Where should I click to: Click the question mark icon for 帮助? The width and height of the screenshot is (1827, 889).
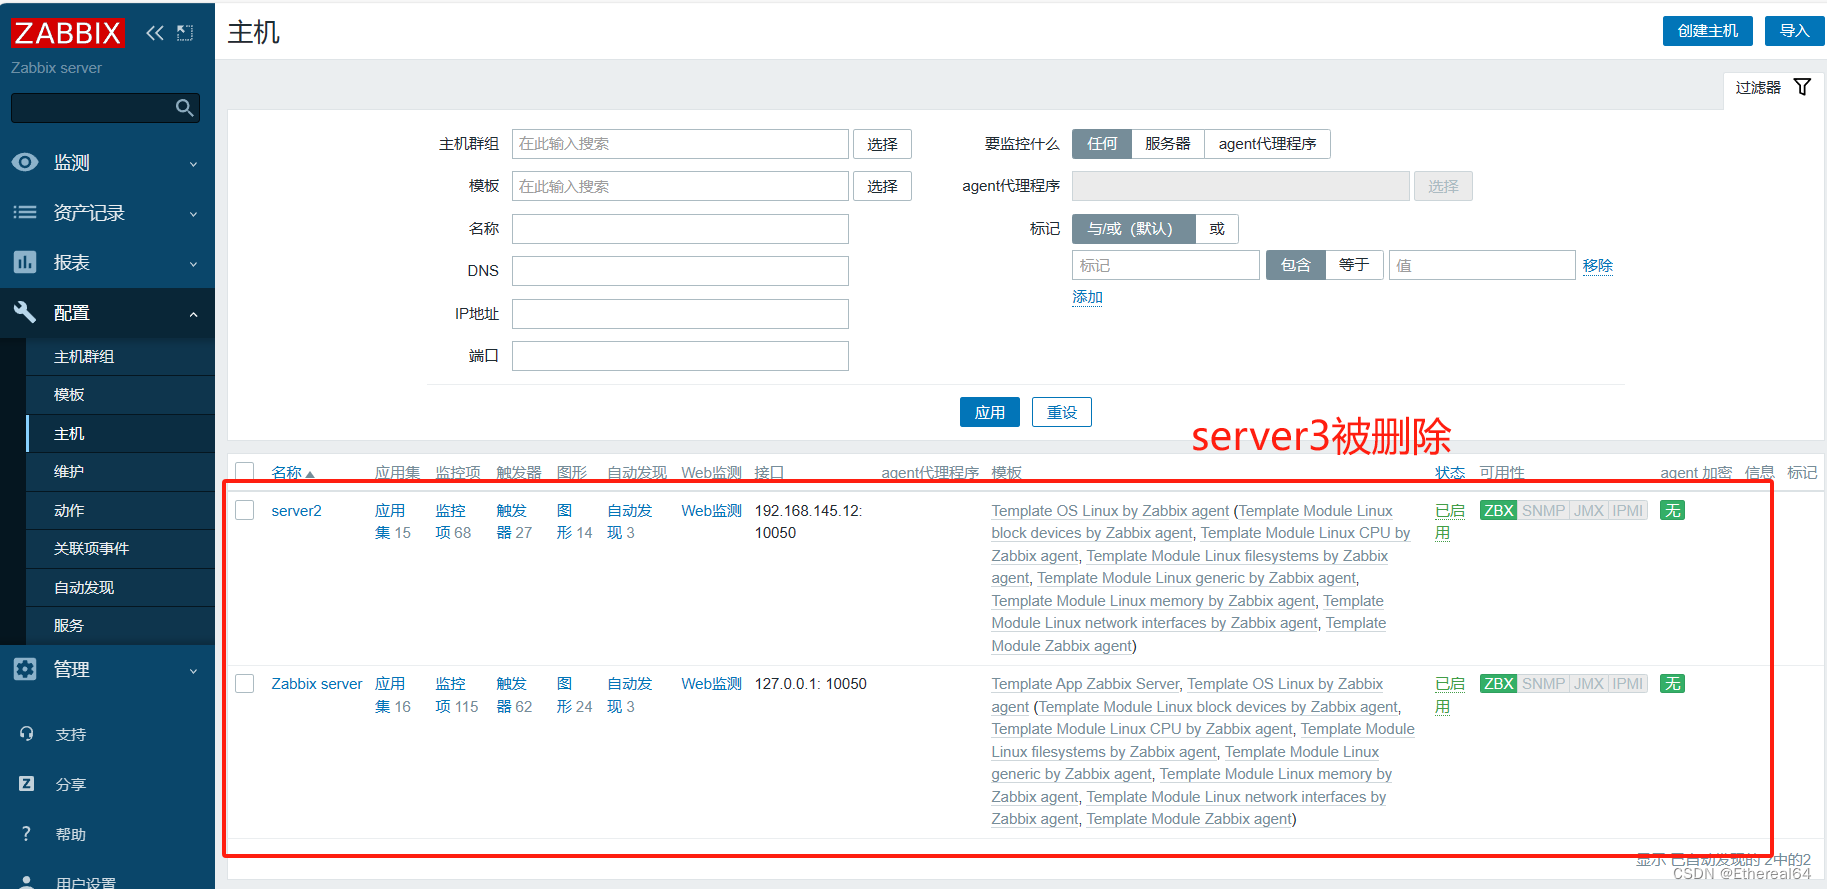tap(26, 834)
